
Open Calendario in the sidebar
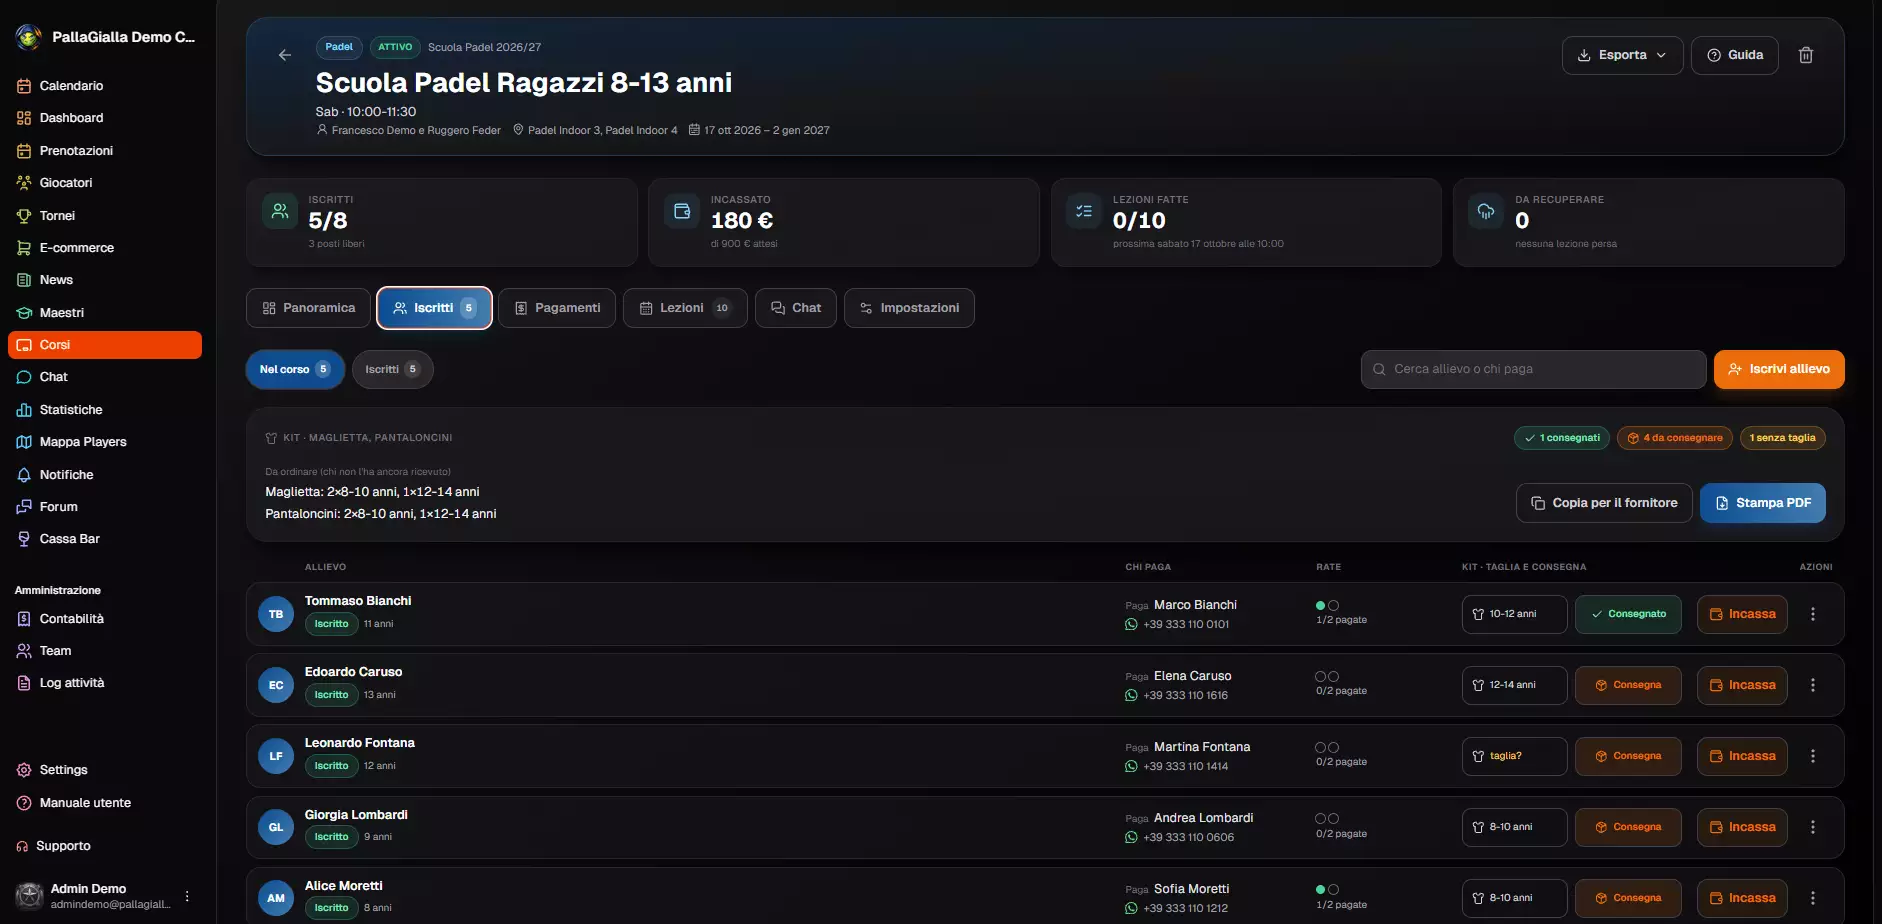[x=105, y=86]
